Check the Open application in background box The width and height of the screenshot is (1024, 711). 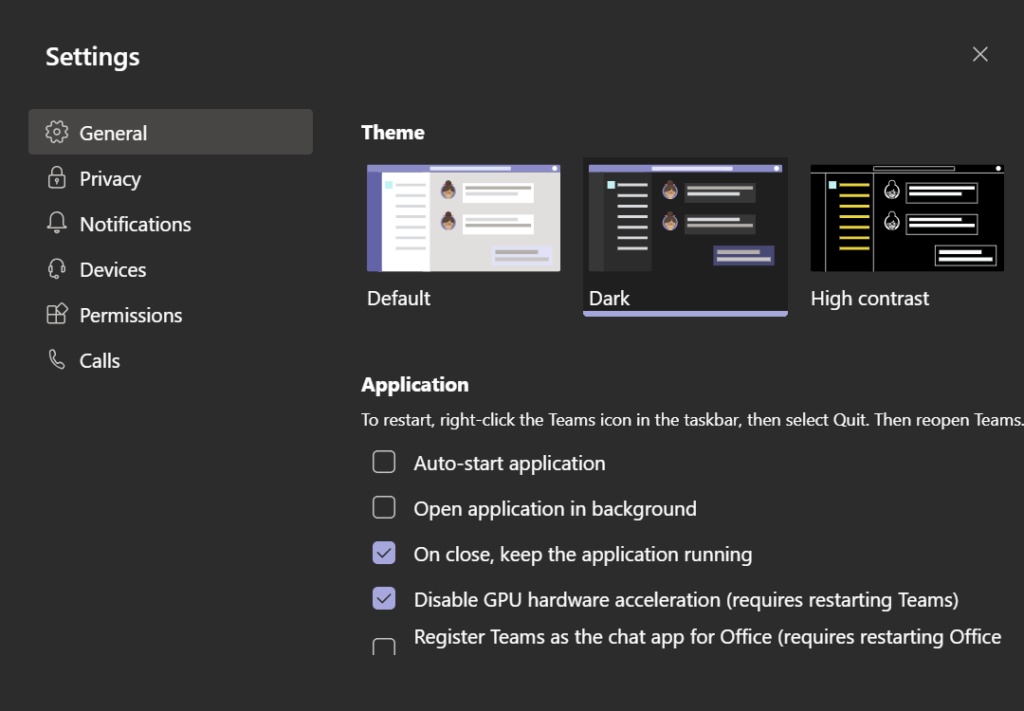click(384, 508)
